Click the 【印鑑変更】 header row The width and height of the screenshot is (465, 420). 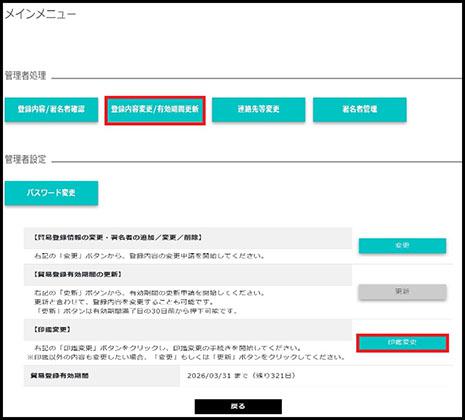(188, 330)
